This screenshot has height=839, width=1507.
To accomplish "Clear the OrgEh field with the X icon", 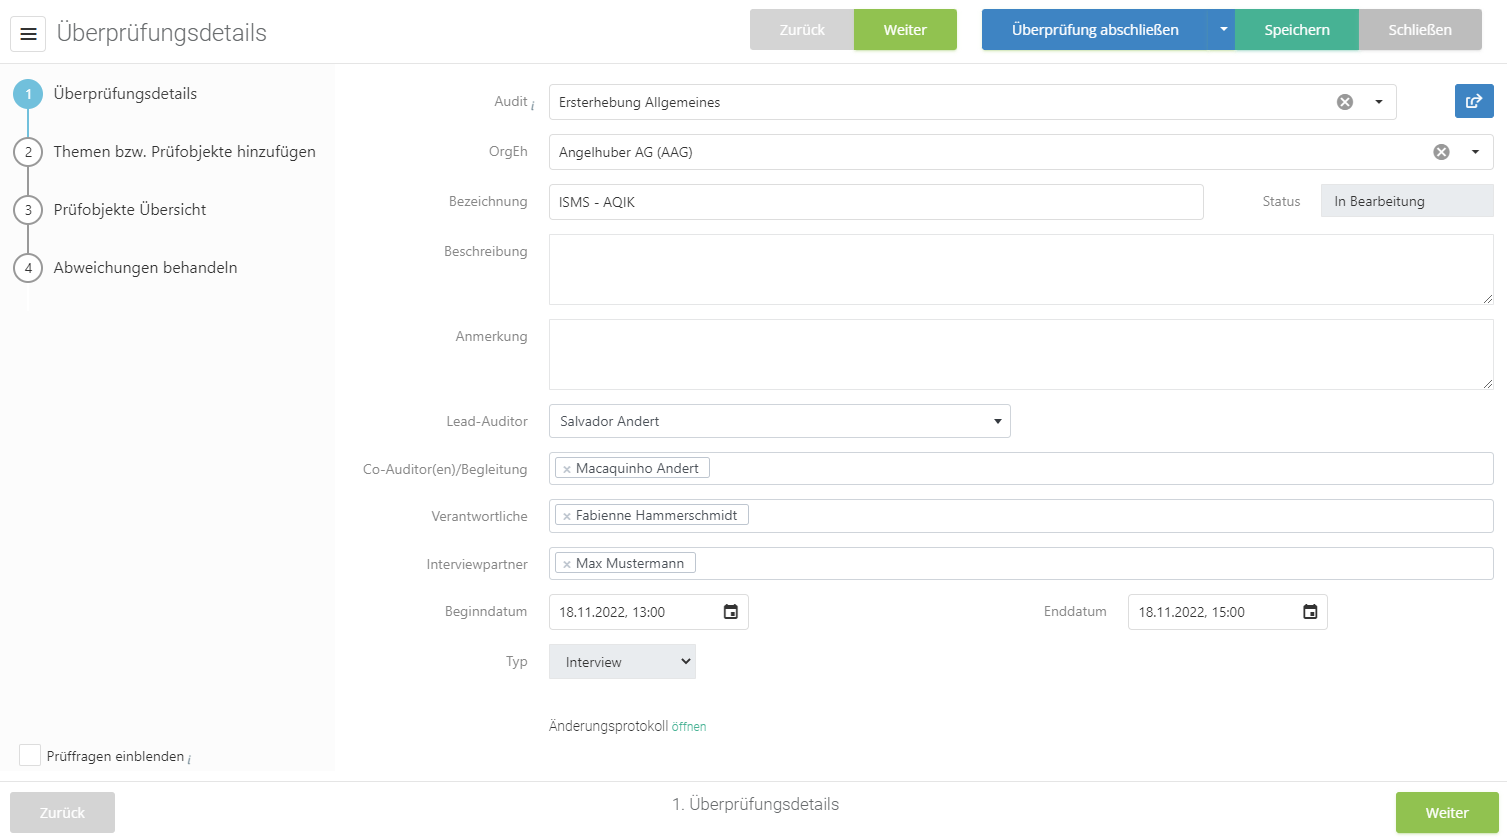I will tap(1441, 152).
